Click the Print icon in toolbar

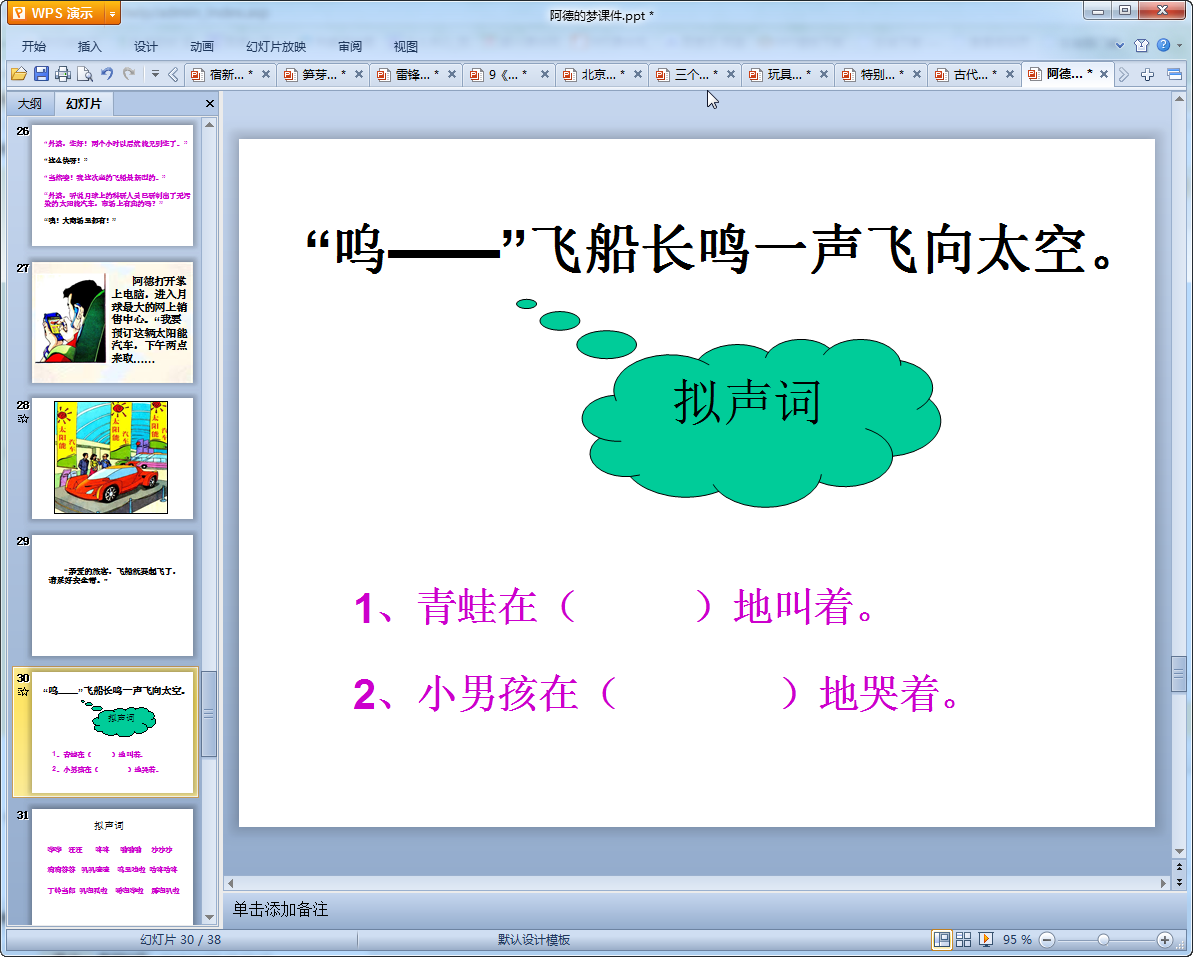click(63, 74)
